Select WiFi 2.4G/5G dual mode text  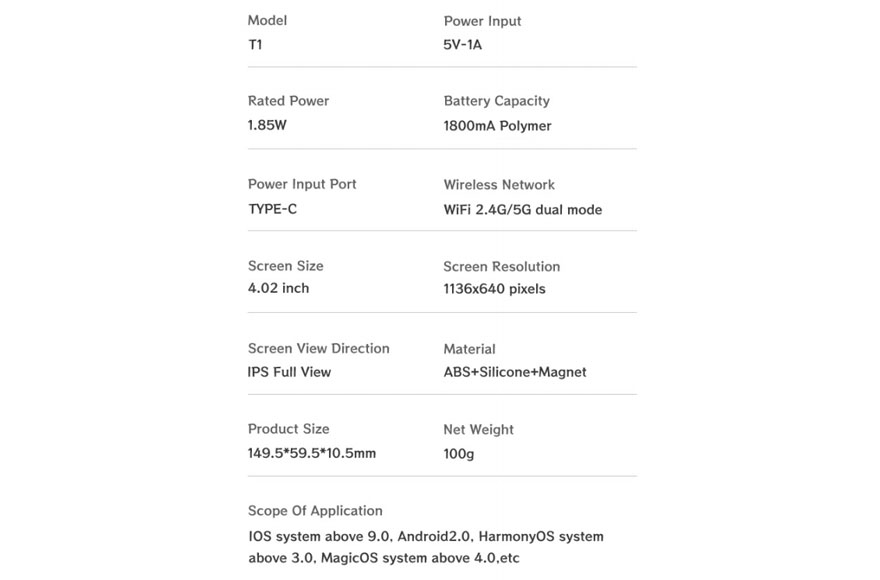pos(522,210)
